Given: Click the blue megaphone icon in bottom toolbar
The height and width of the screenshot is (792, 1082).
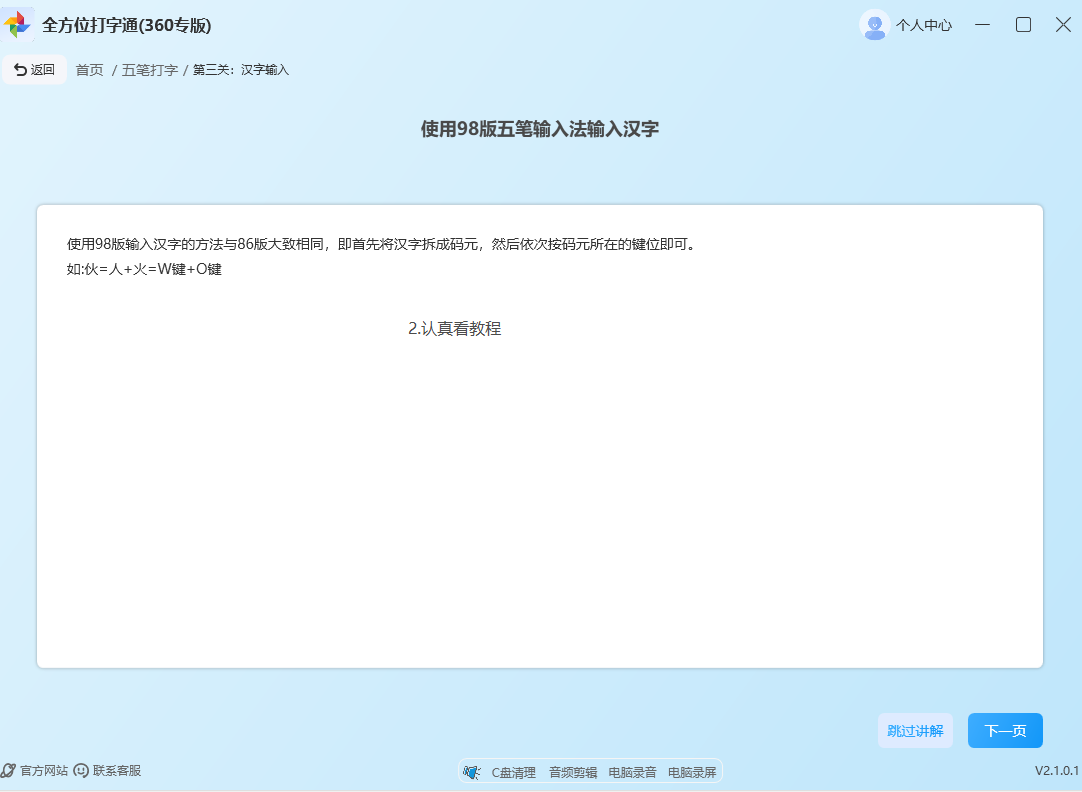Looking at the screenshot, I should tap(470, 771).
